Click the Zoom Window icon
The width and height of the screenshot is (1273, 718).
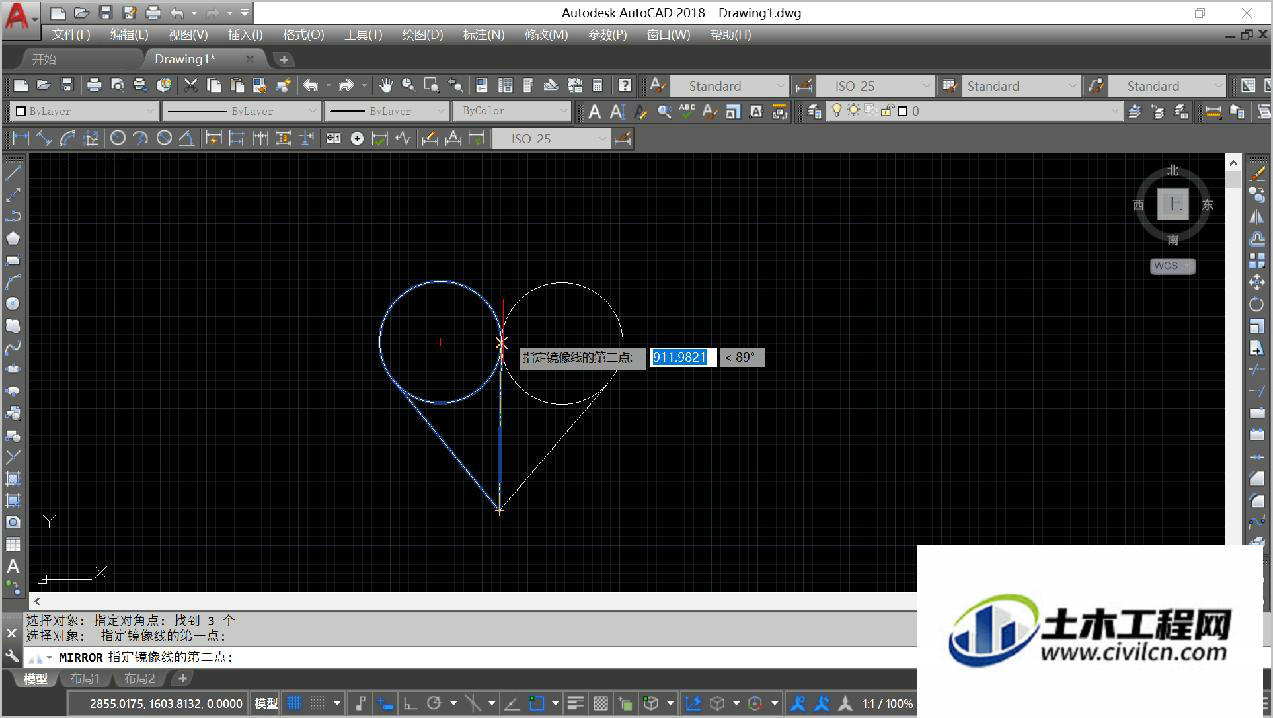[432, 86]
